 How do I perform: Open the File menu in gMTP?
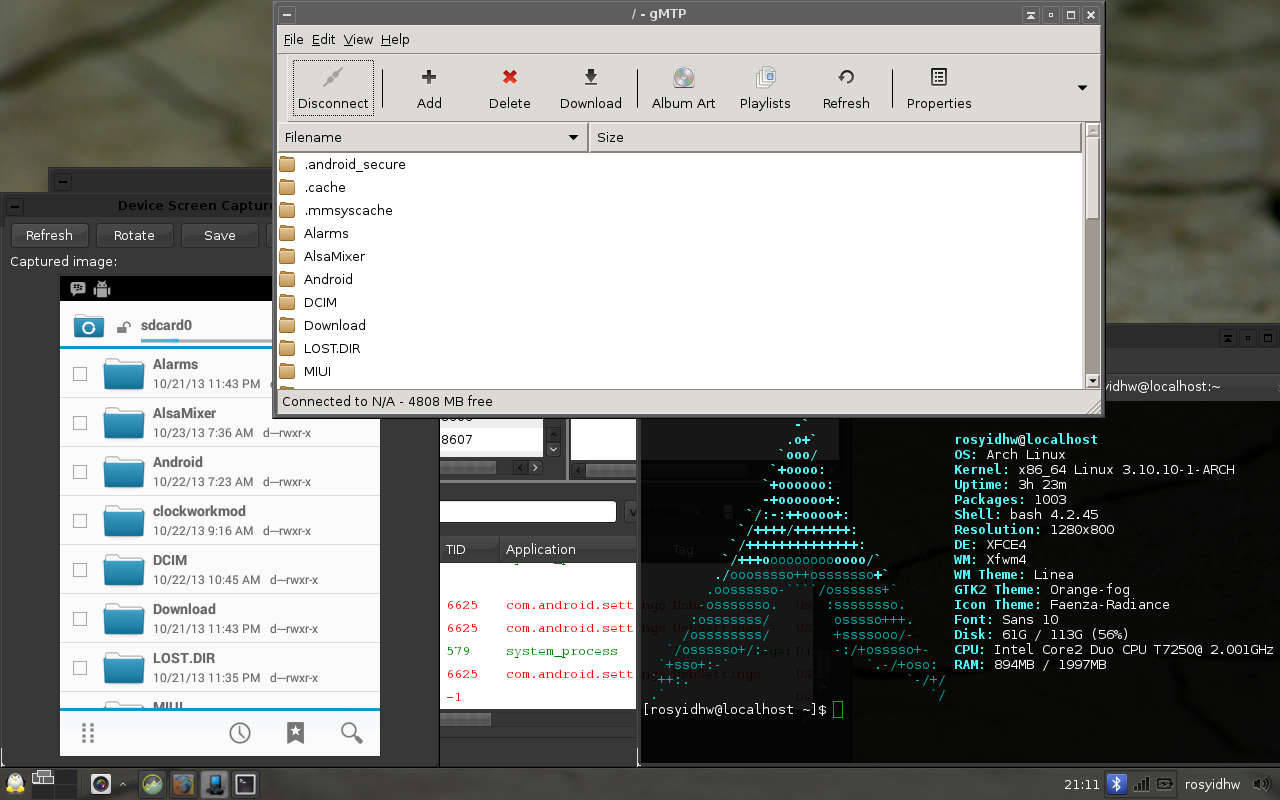[293, 39]
